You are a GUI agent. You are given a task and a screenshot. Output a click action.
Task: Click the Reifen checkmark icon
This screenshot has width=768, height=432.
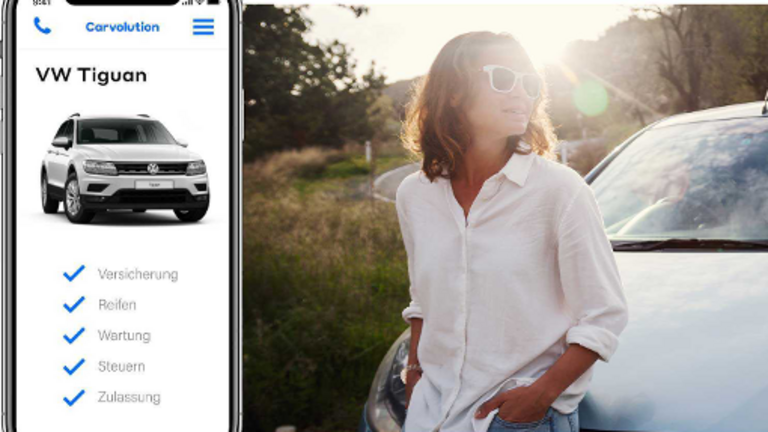pyautogui.click(x=74, y=304)
